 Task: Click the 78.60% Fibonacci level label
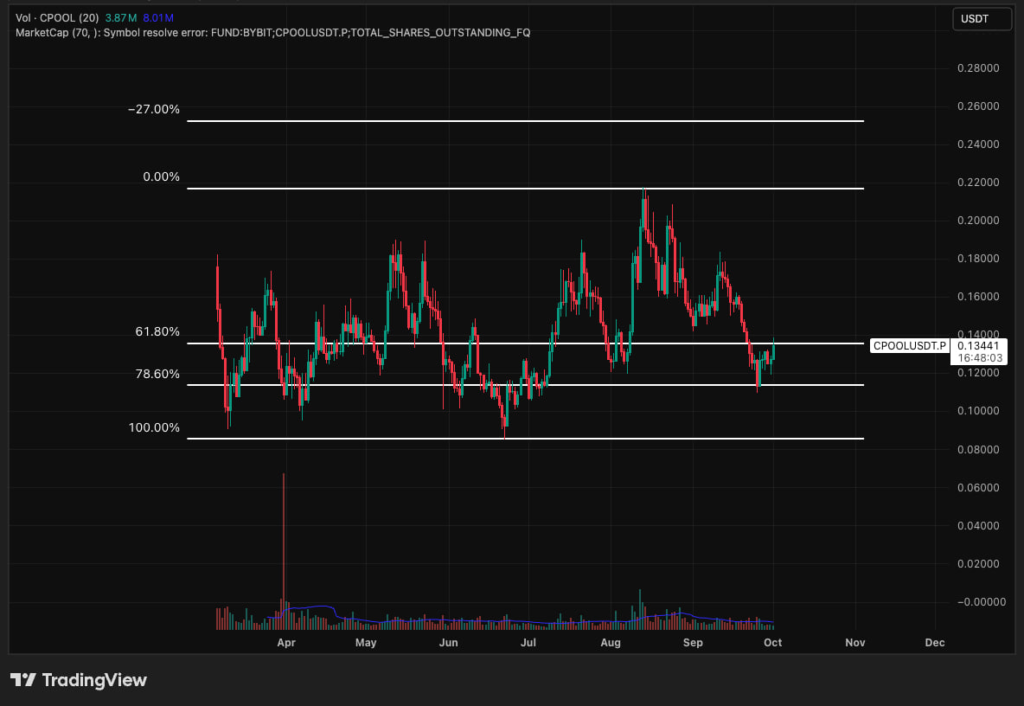click(x=157, y=374)
